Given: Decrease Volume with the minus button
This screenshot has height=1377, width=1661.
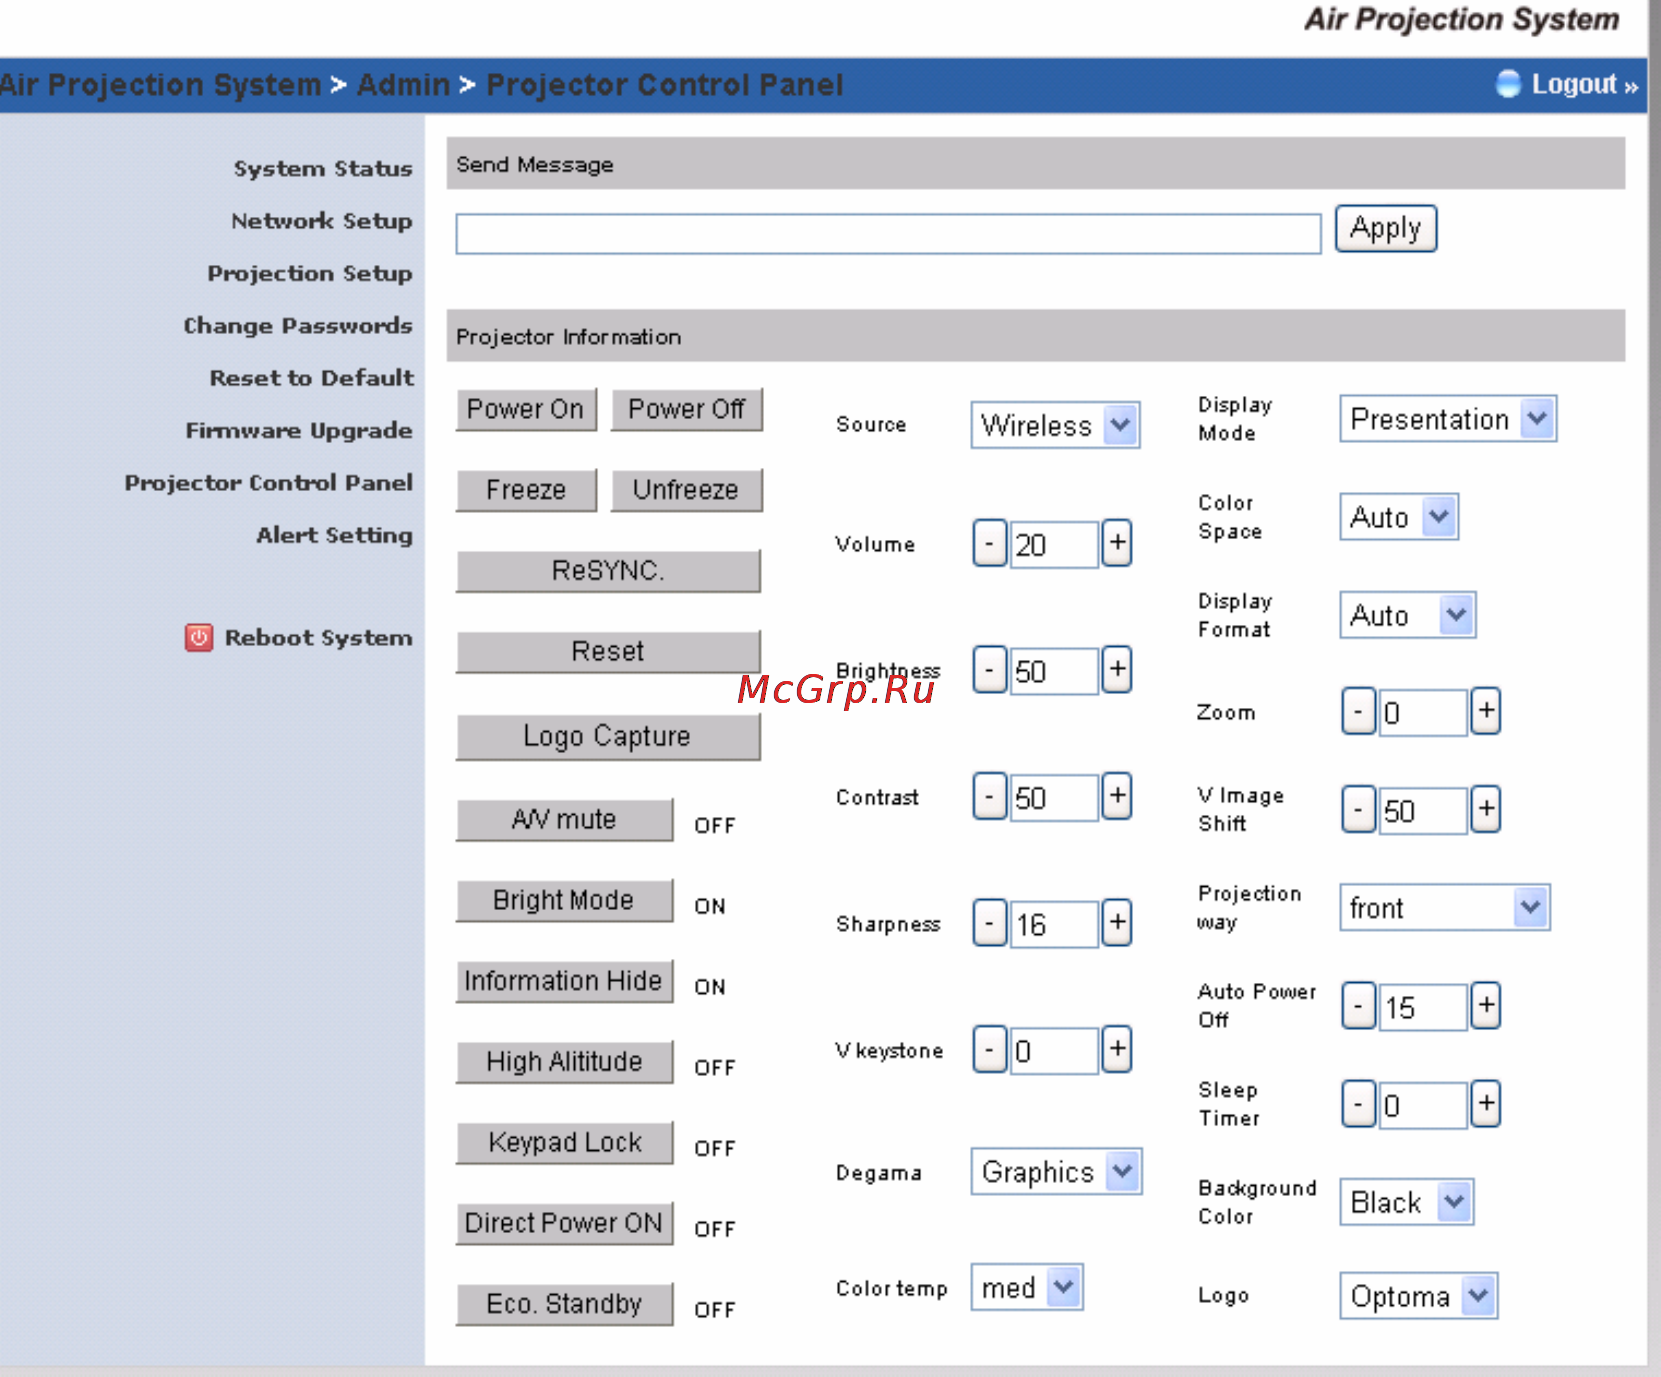Looking at the screenshot, I should coord(989,544).
